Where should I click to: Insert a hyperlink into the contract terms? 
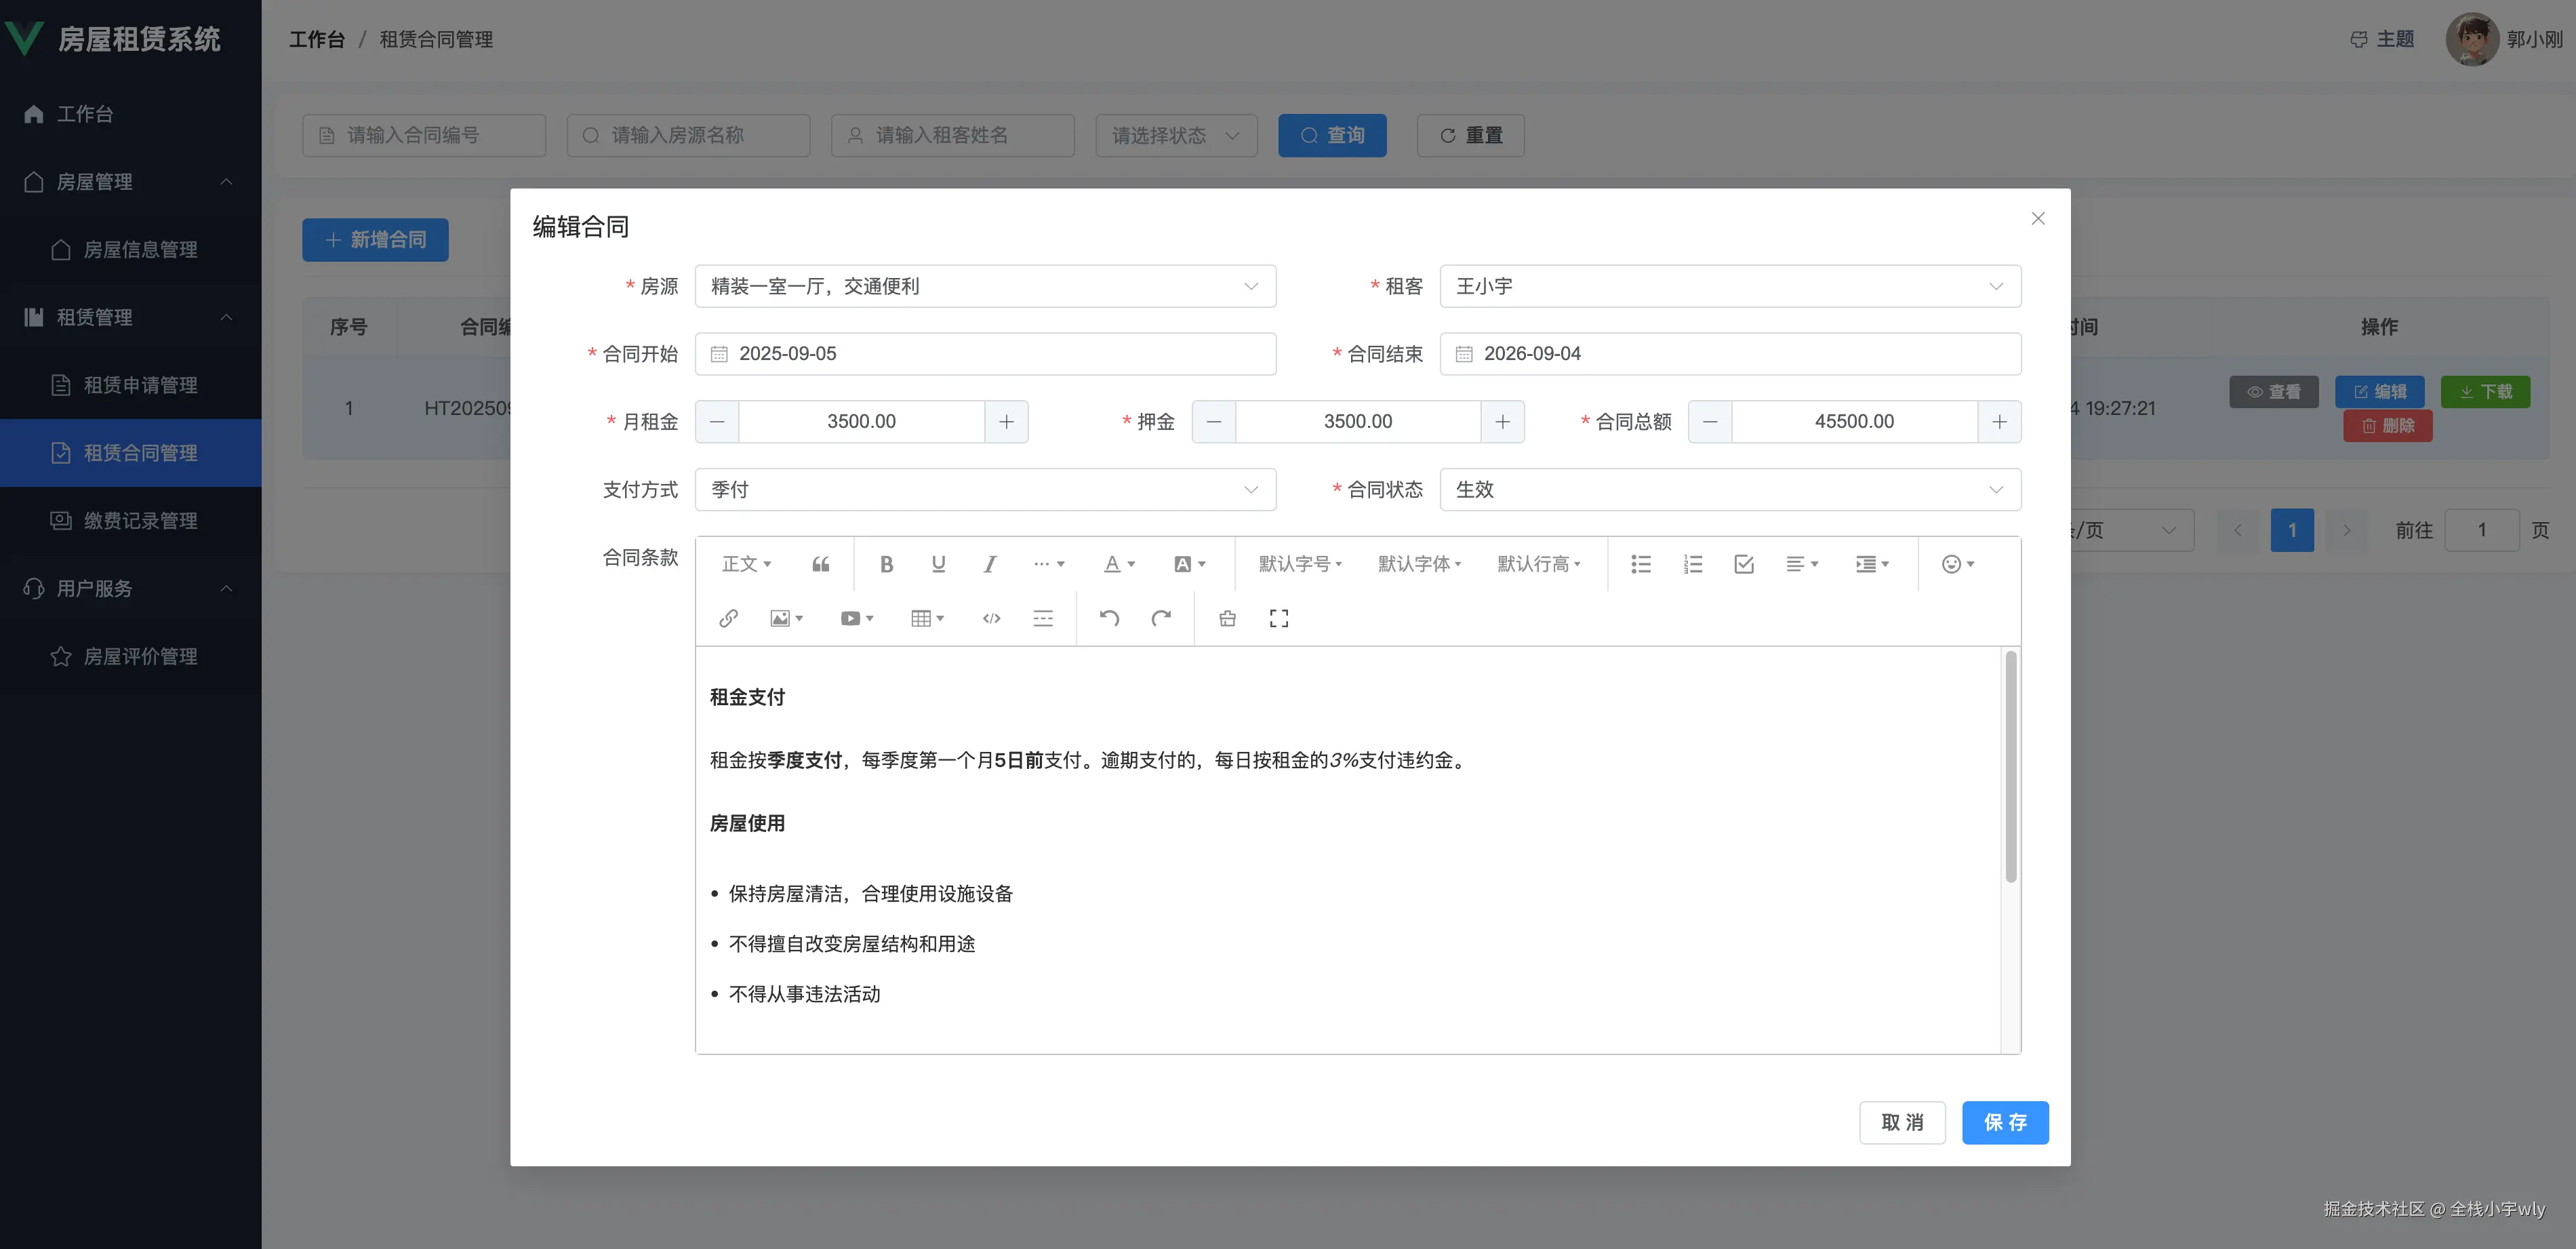click(x=728, y=618)
